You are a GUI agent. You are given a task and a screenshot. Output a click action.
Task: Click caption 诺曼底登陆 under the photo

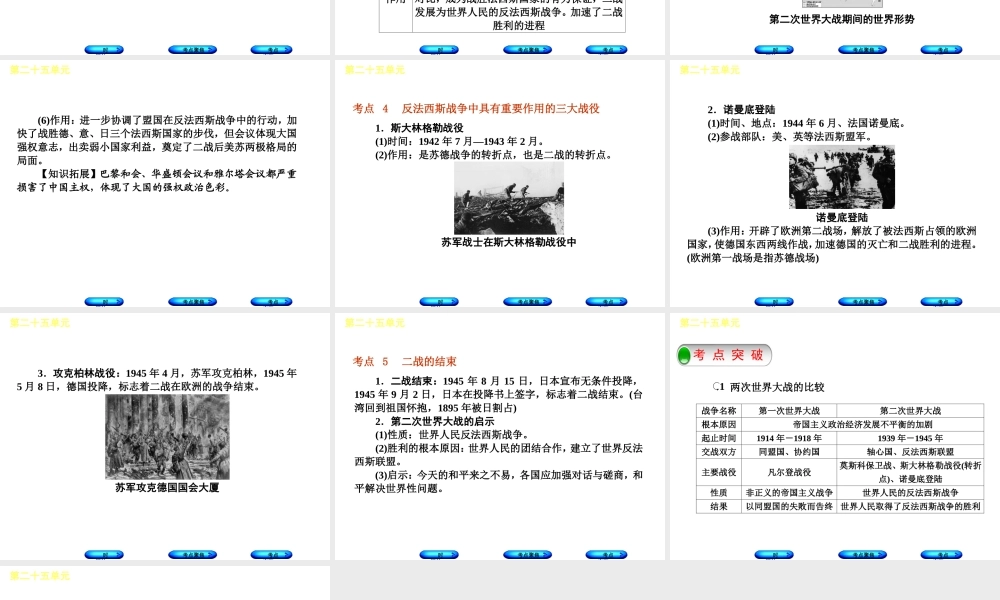[x=842, y=217]
